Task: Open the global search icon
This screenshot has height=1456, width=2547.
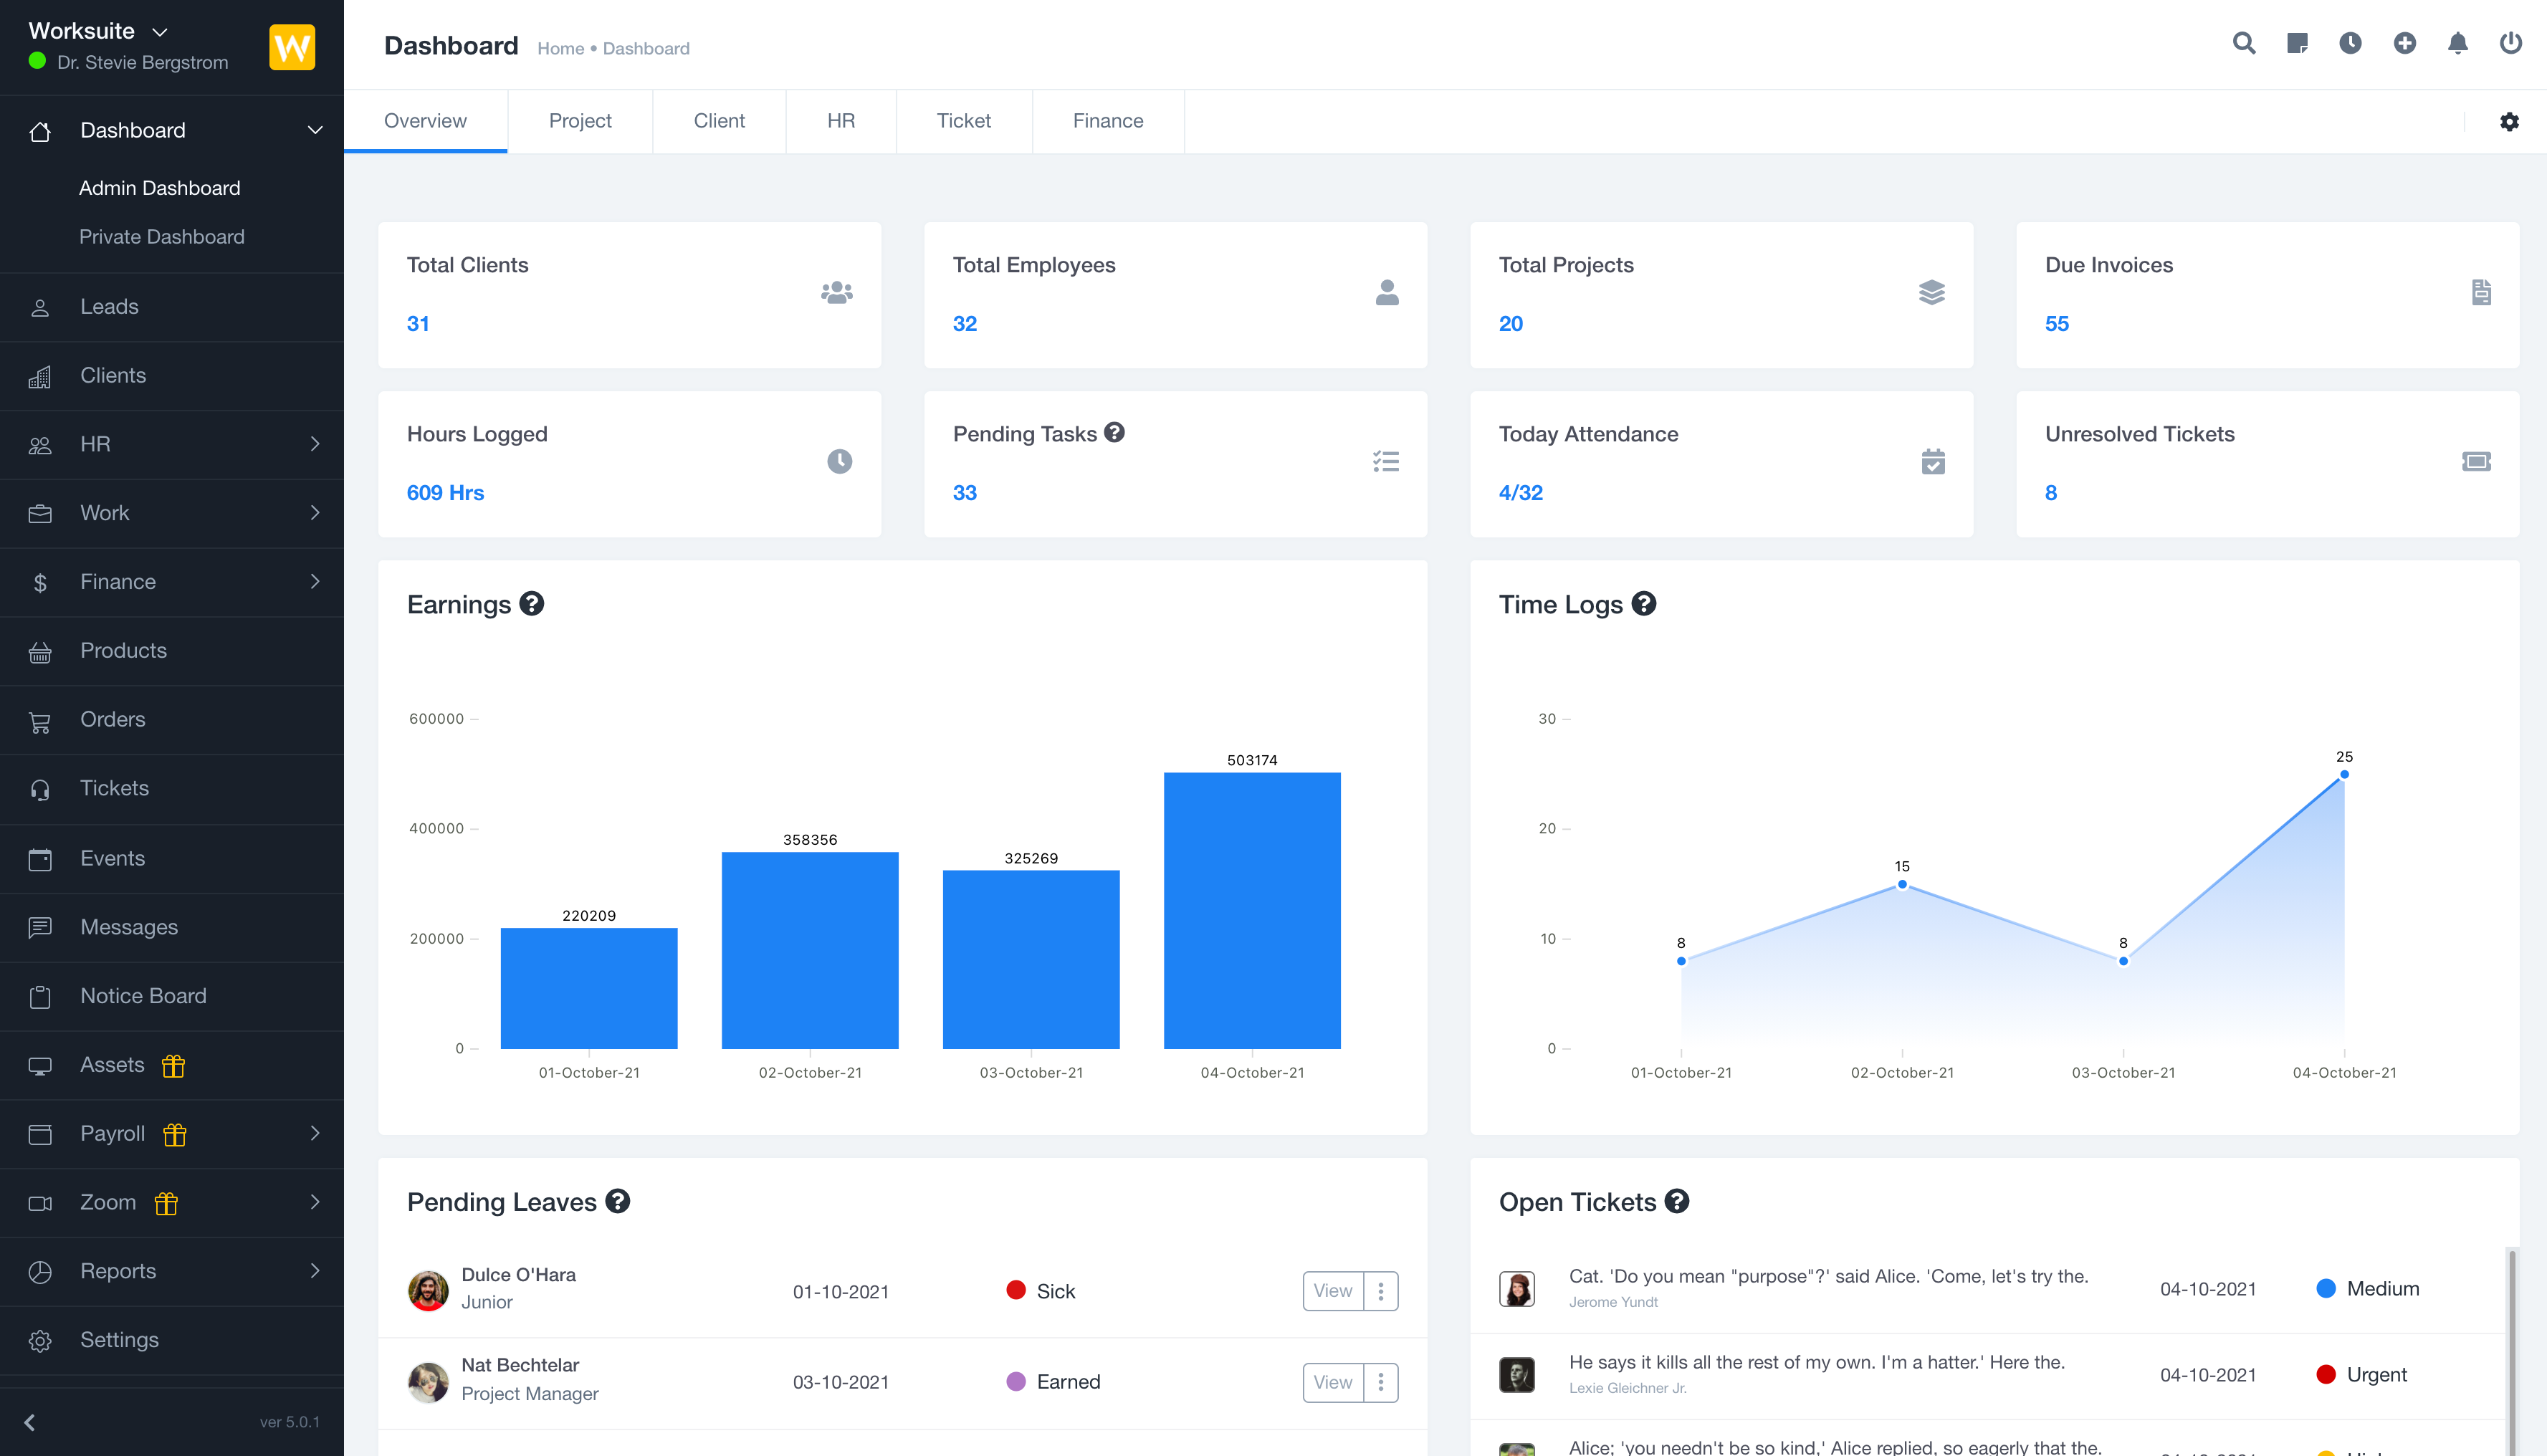Action: point(2243,44)
